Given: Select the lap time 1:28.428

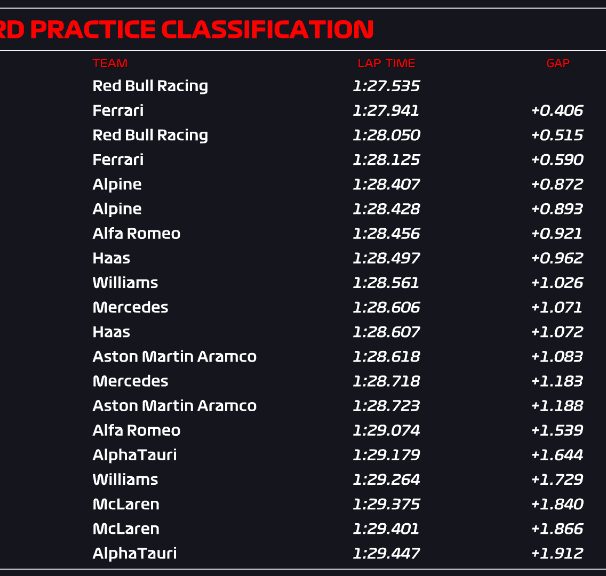Looking at the screenshot, I should [386, 209].
